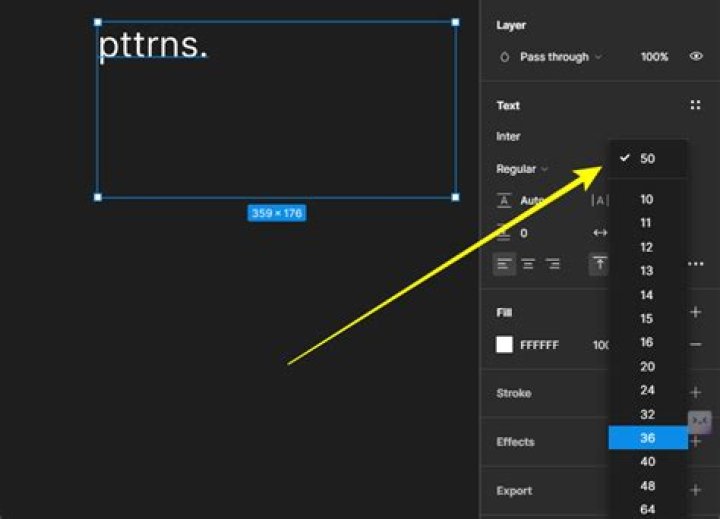The height and width of the screenshot is (519, 720).
Task: Add a new fill with plus icon
Action: pyautogui.click(x=695, y=312)
